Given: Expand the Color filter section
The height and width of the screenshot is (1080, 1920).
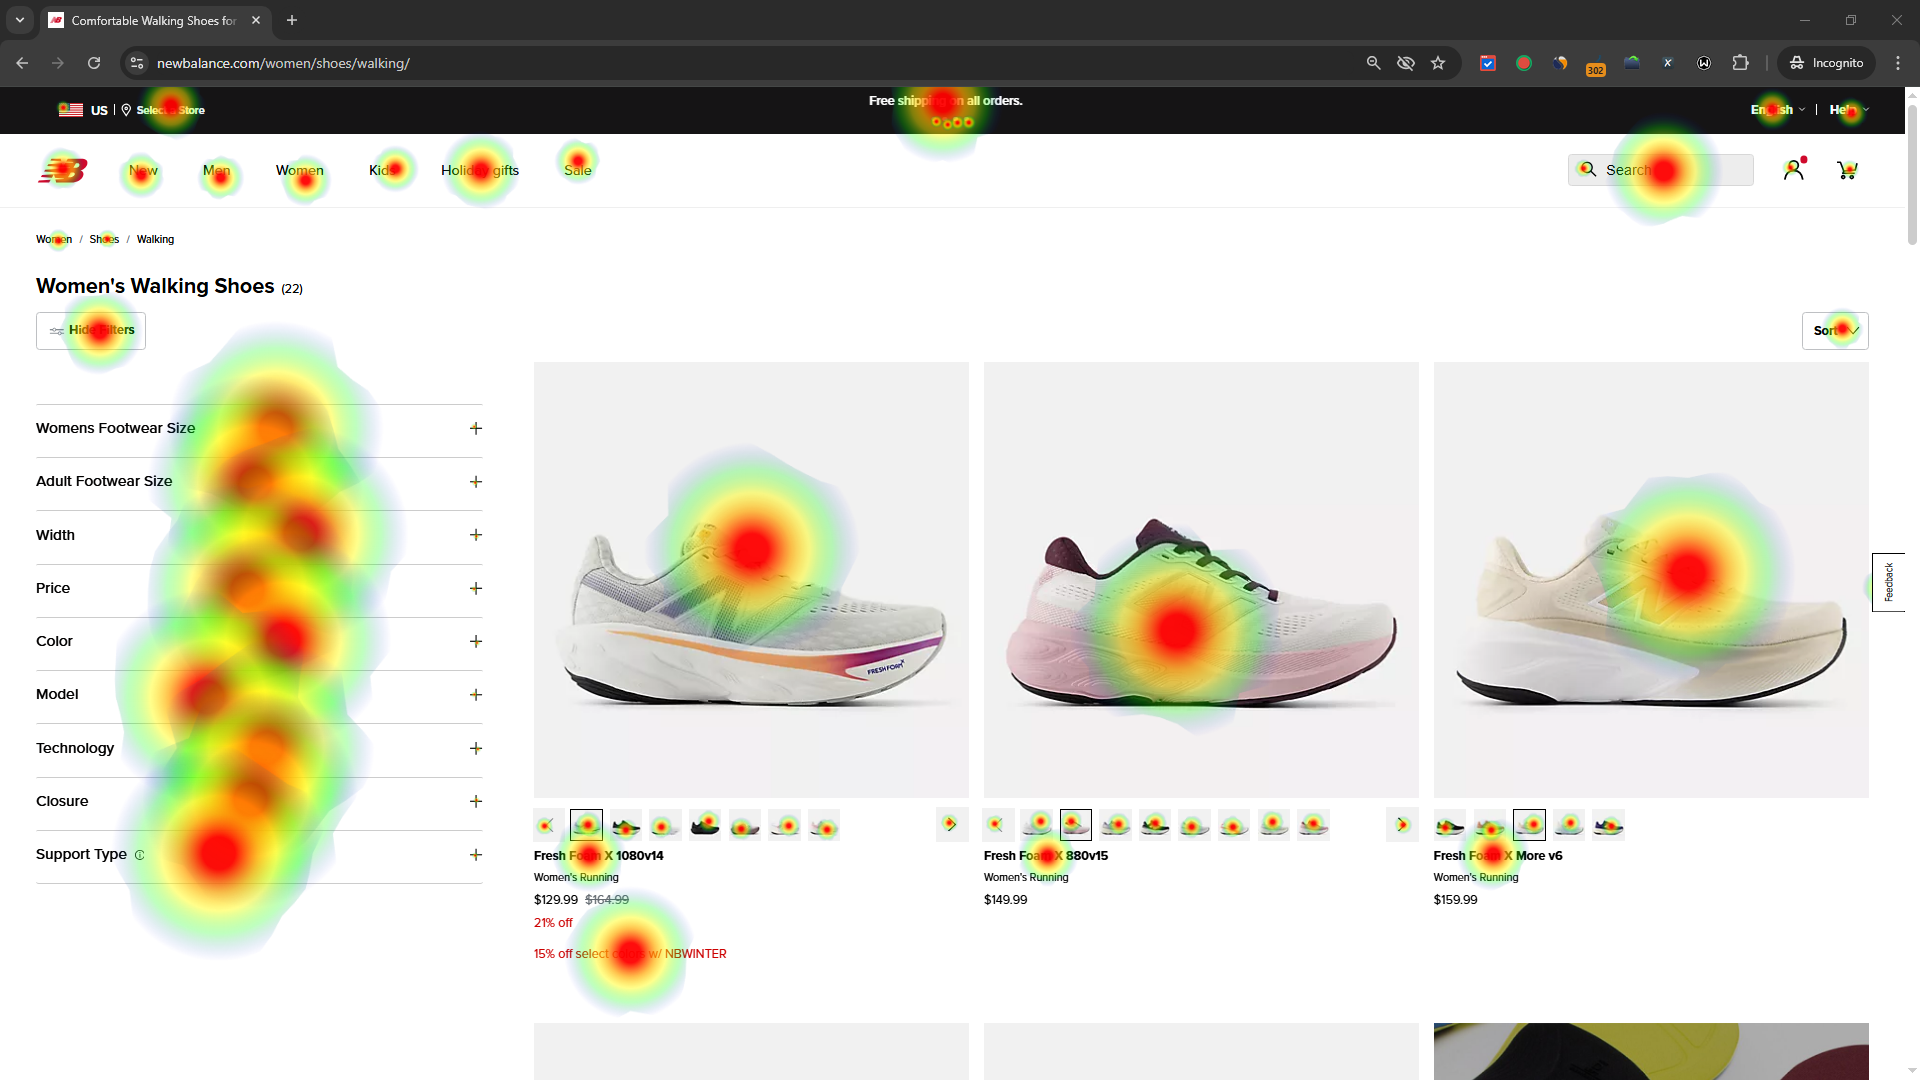Looking at the screenshot, I should click(259, 641).
